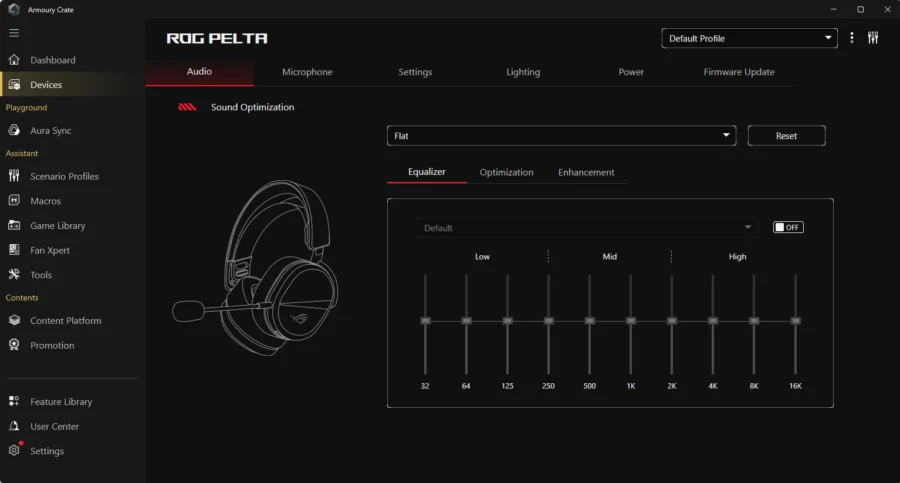Image resolution: width=900 pixels, height=483 pixels.
Task: Open the User Center page
Action: 55,426
